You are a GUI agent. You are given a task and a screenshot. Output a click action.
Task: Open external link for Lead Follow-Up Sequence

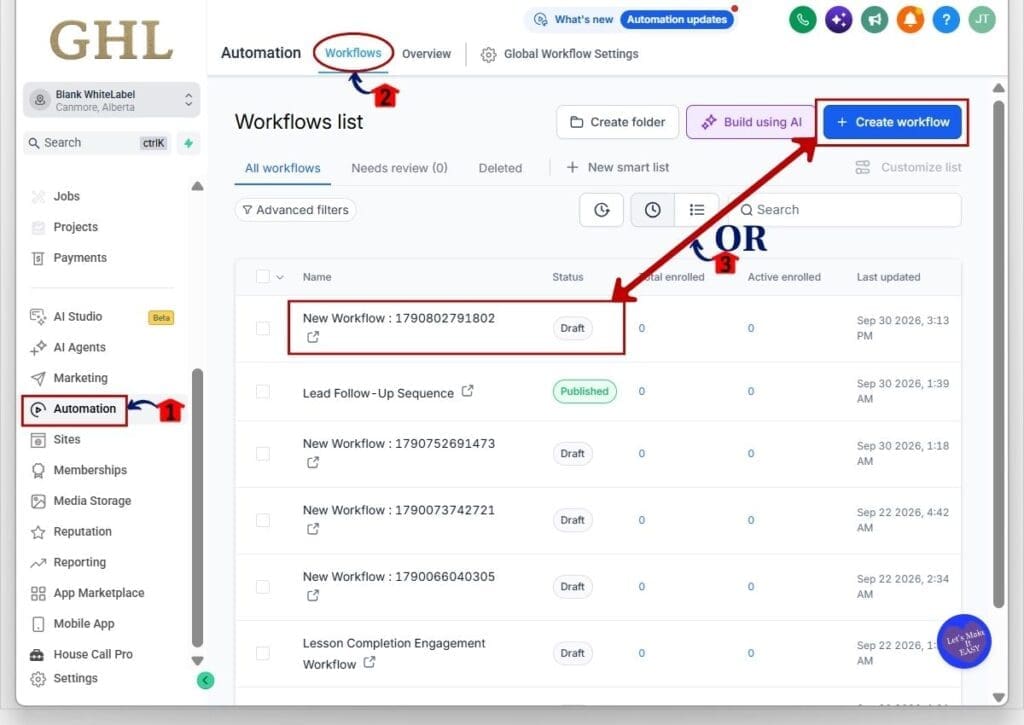click(x=468, y=391)
